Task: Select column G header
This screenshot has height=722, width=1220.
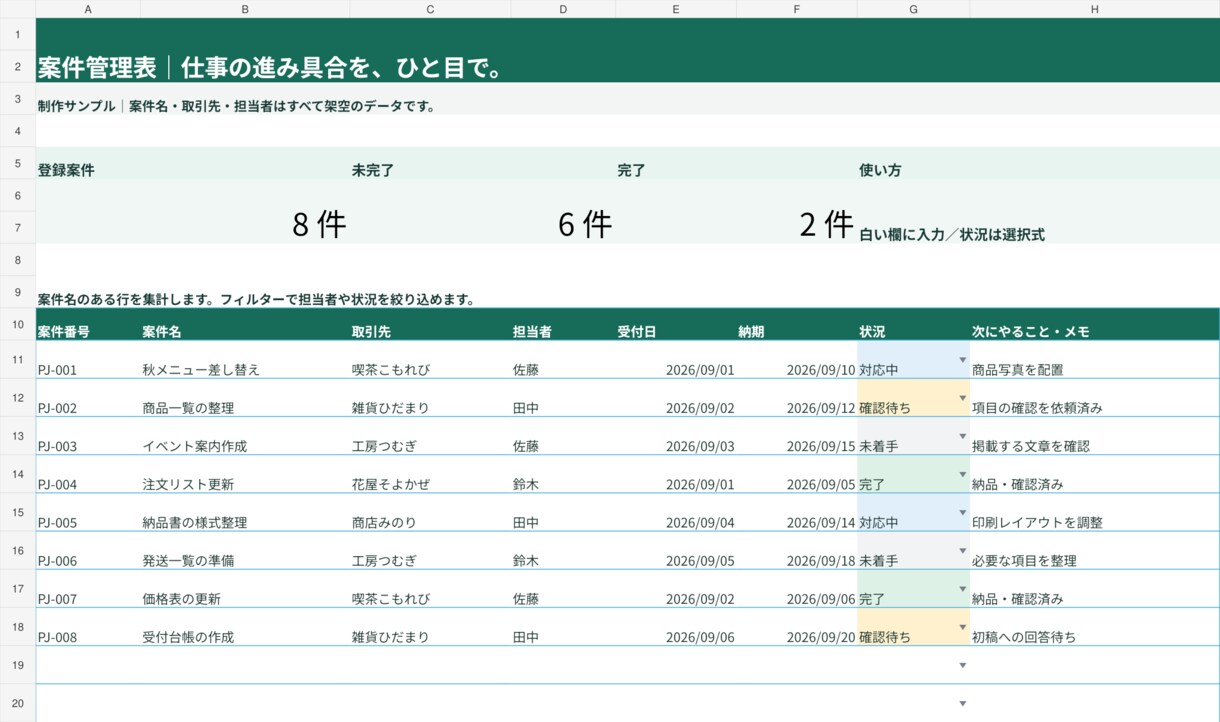Action: click(x=913, y=9)
